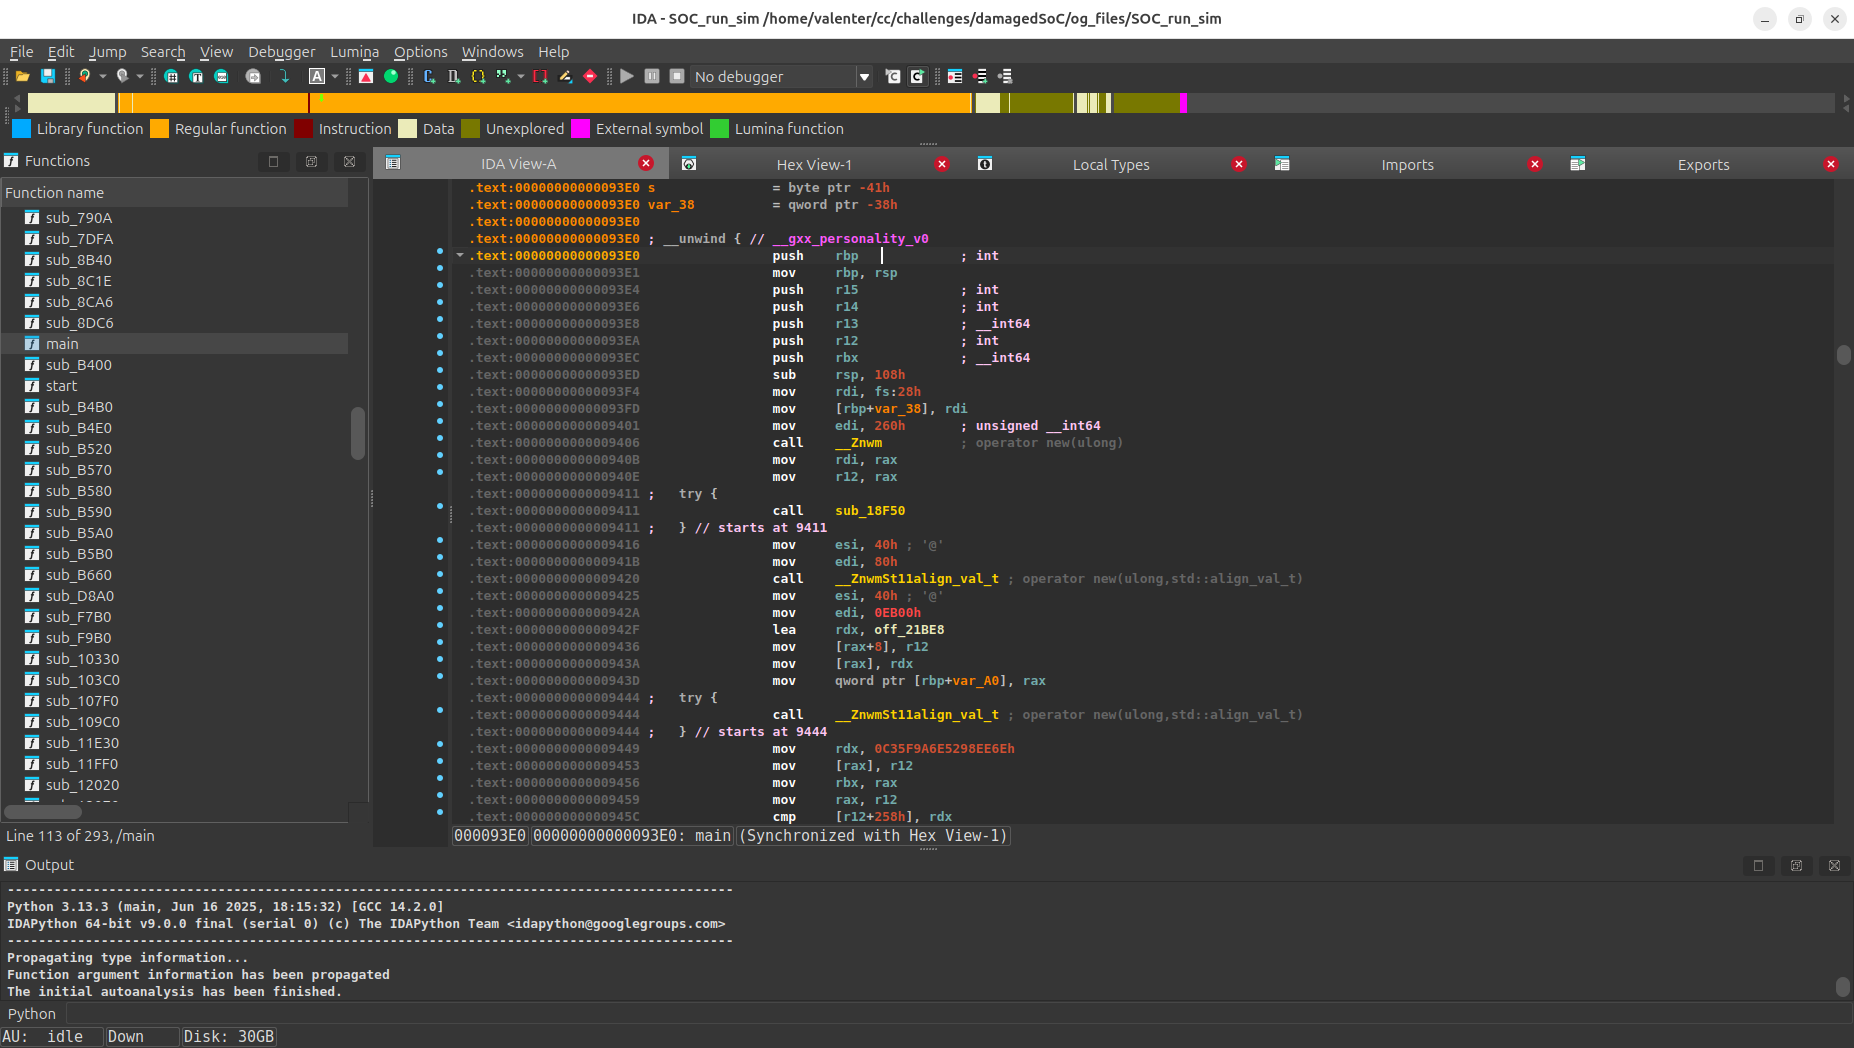Click the yellow brackets toolbar icon
This screenshot has height=1048, width=1854.
(478, 76)
